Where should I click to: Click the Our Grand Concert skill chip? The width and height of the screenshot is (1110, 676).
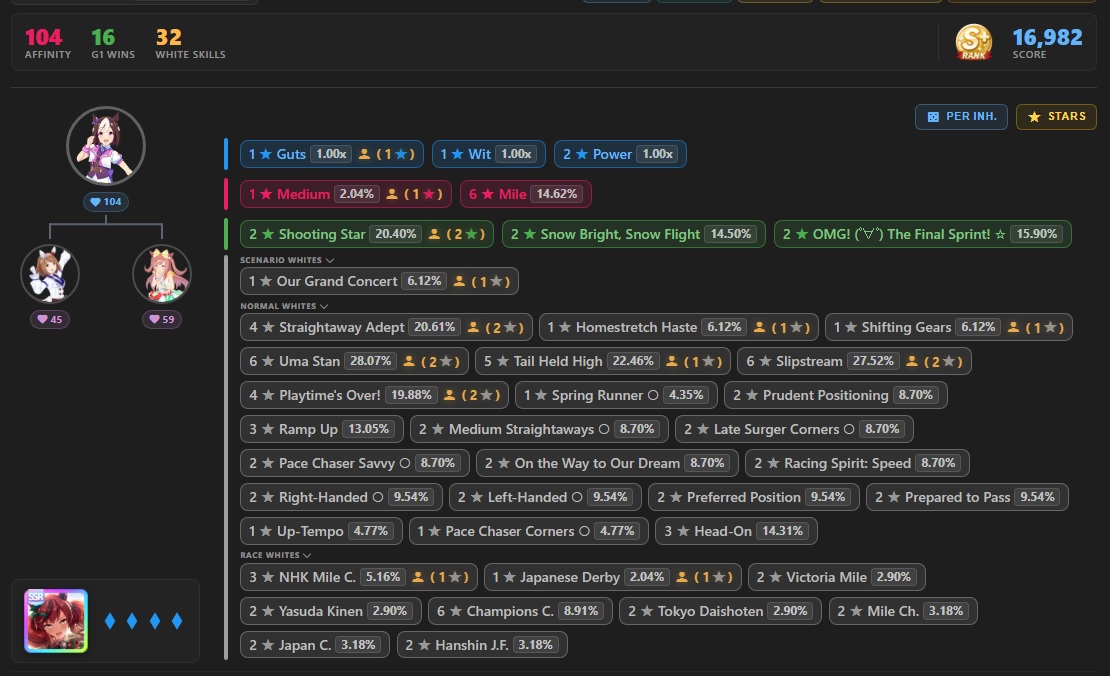tap(379, 281)
